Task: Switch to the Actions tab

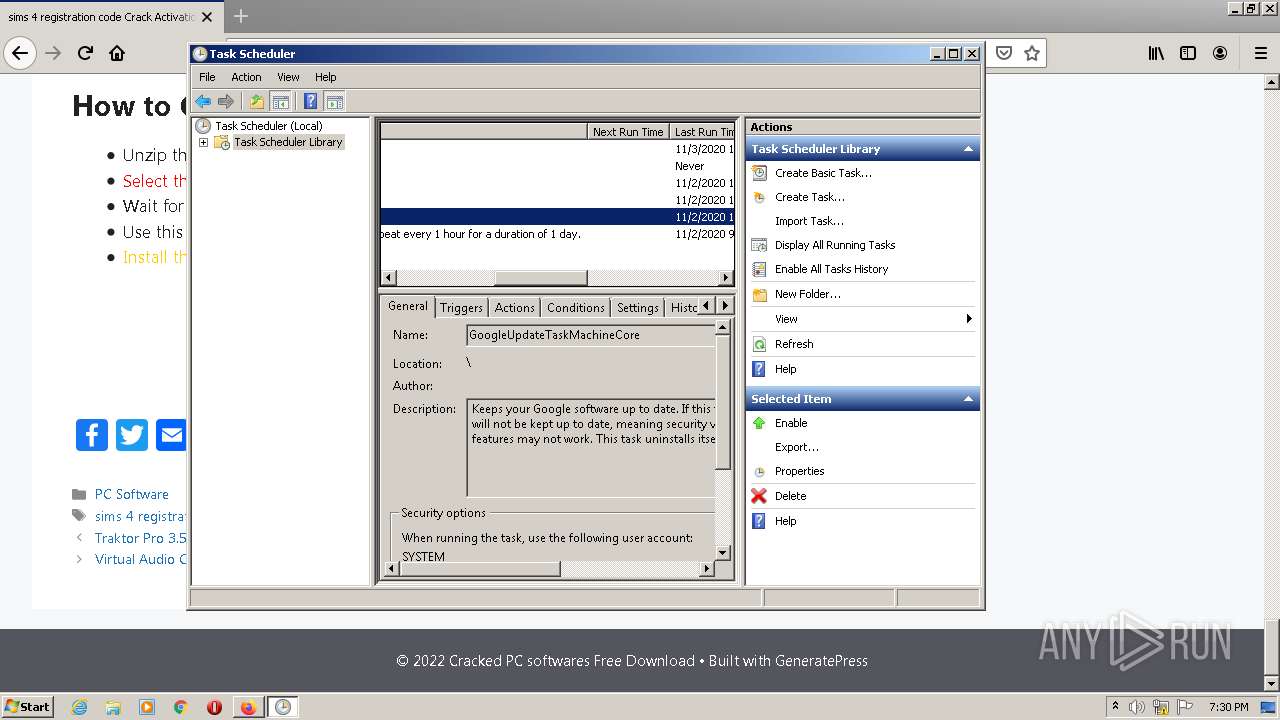Action: point(515,308)
